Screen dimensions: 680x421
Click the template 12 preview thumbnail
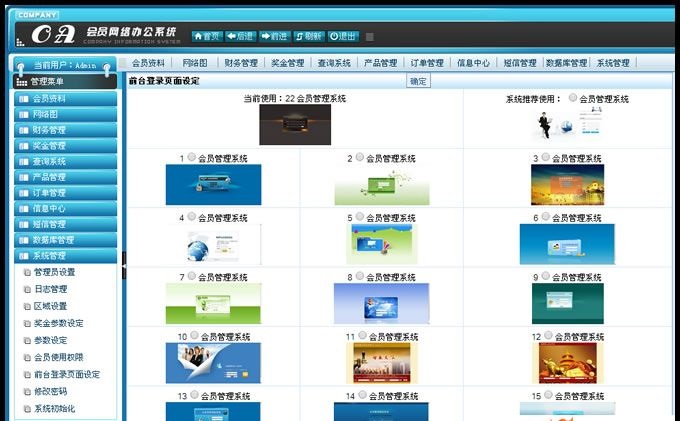(568, 363)
